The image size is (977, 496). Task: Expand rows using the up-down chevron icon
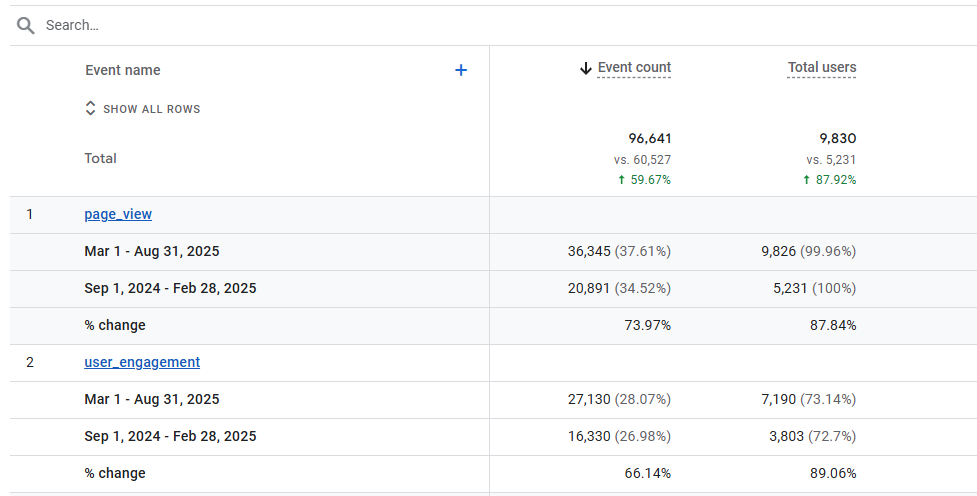[90, 108]
